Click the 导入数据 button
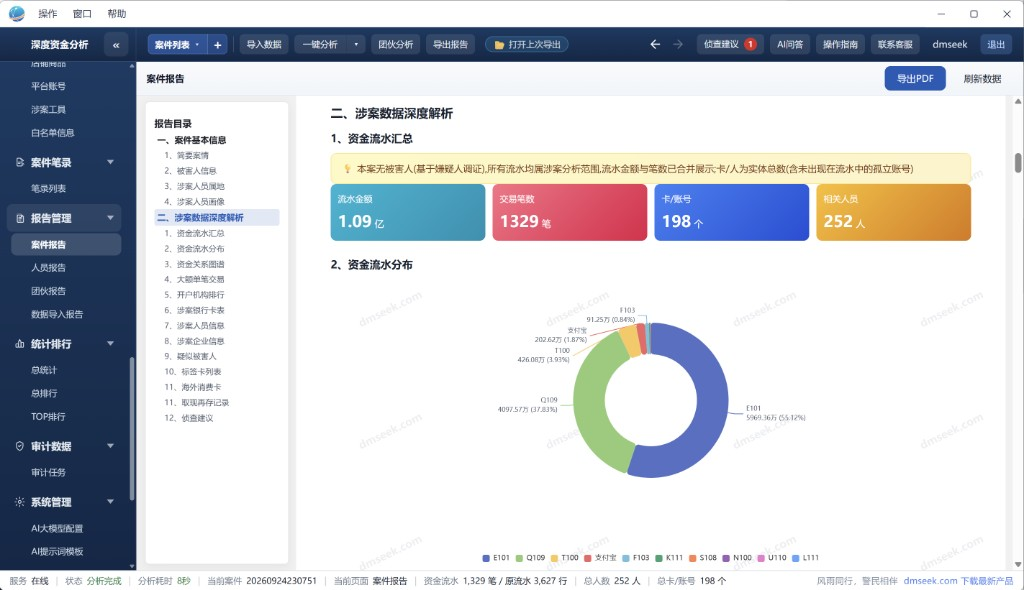Viewport: 1024px width, 590px height. click(x=264, y=45)
